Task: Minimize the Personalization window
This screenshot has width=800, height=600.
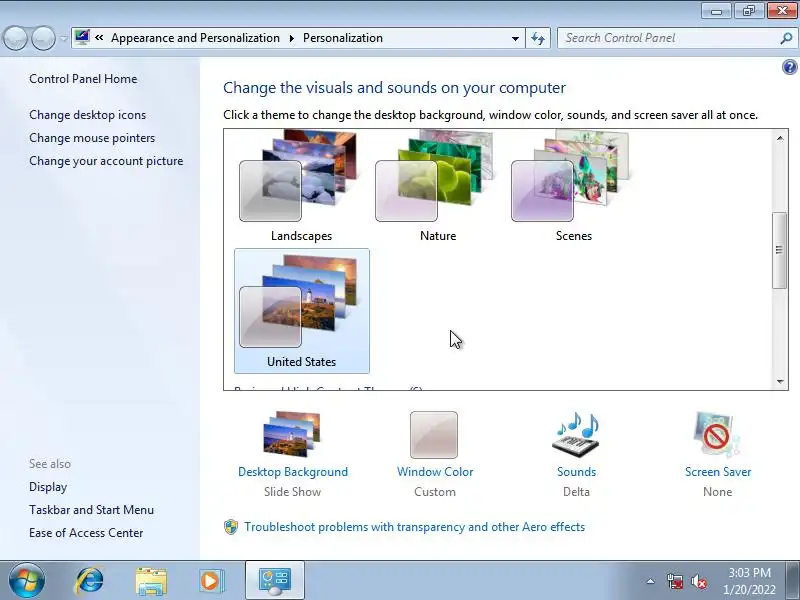Action: (717, 11)
